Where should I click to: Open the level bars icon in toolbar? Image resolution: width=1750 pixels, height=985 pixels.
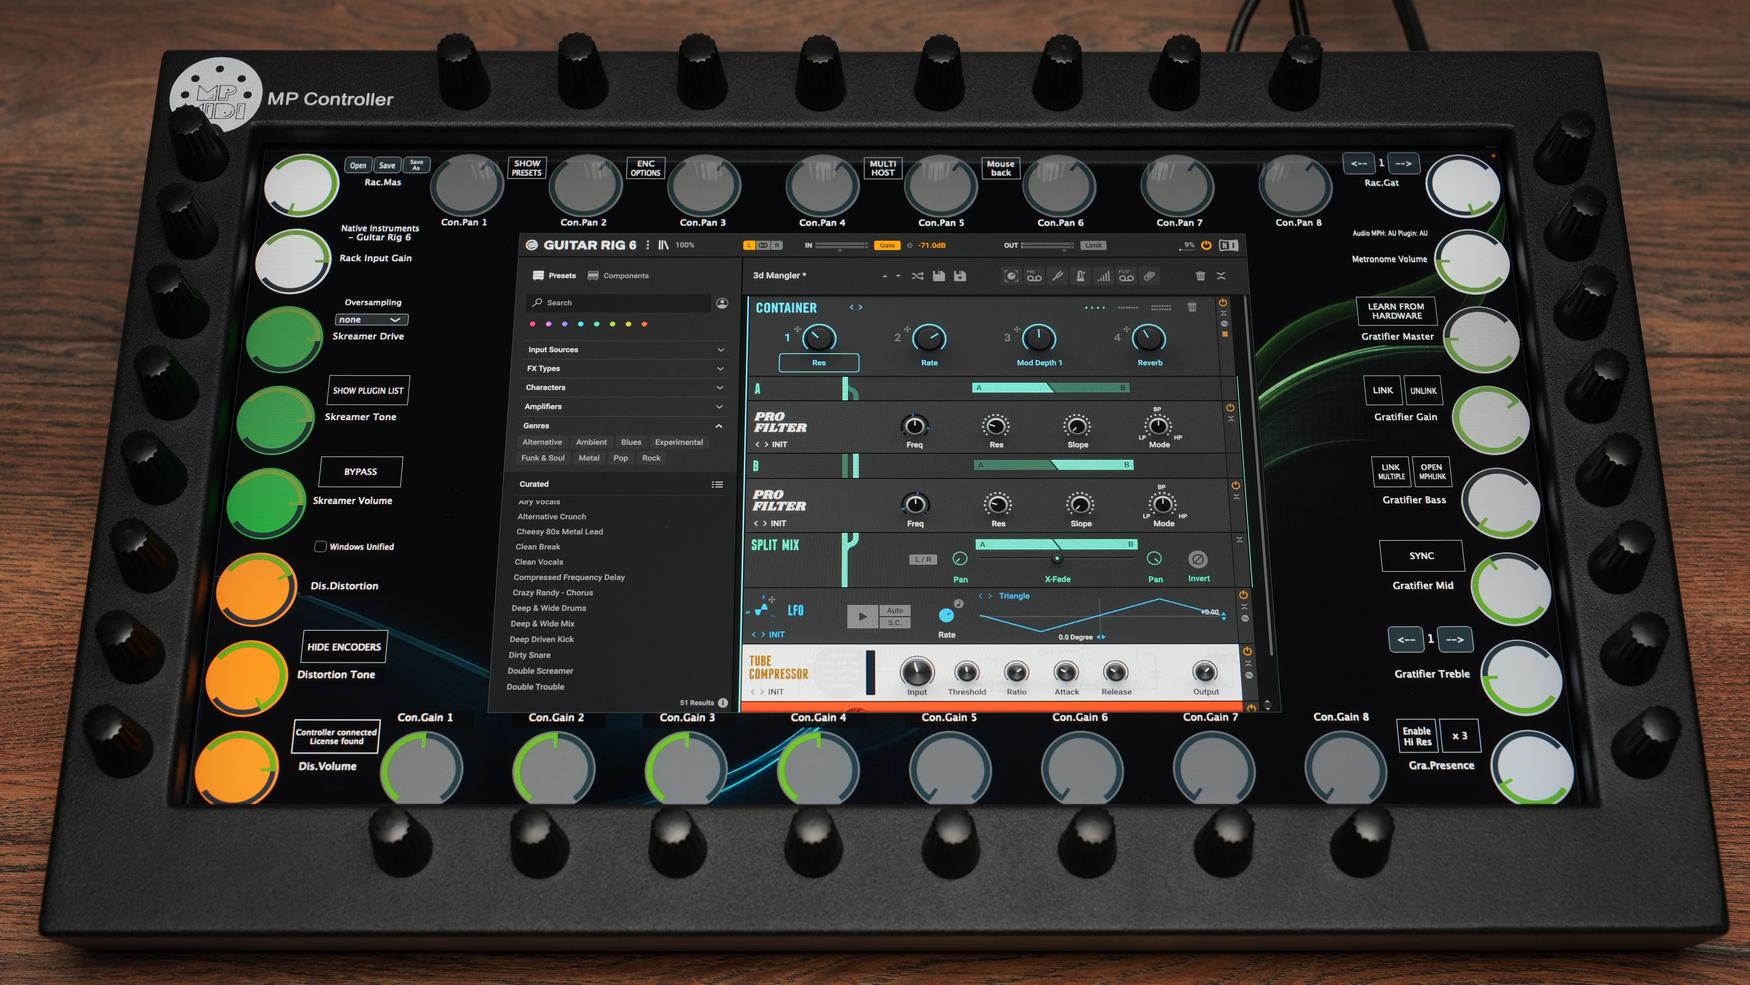(1103, 276)
